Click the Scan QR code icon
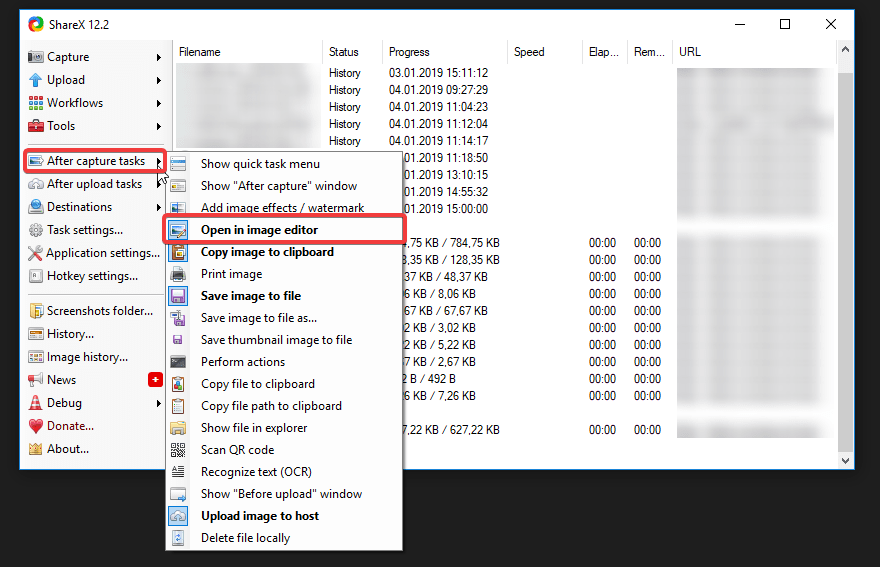The width and height of the screenshot is (880, 567). point(178,450)
